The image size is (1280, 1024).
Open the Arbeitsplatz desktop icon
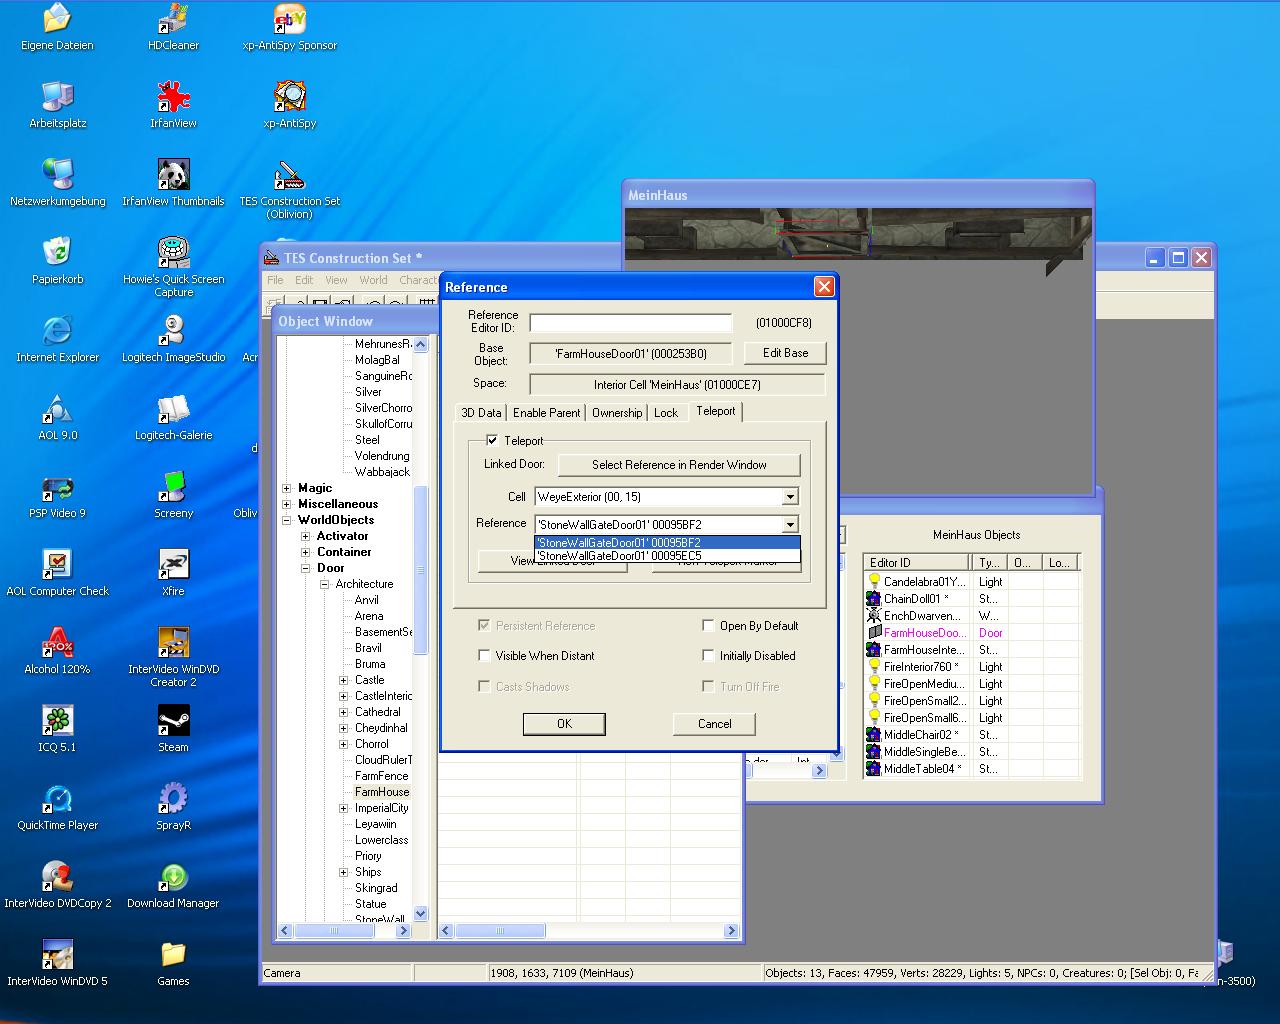[57, 105]
